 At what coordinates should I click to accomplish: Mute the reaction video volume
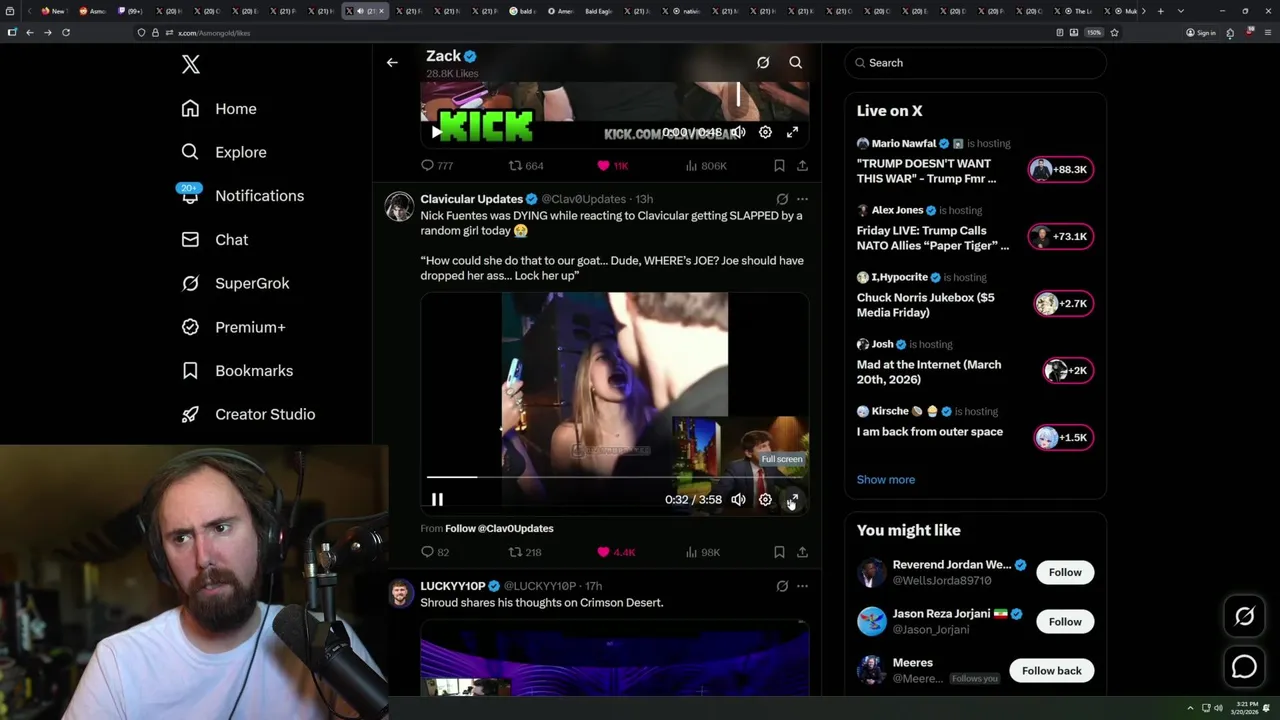[738, 499]
